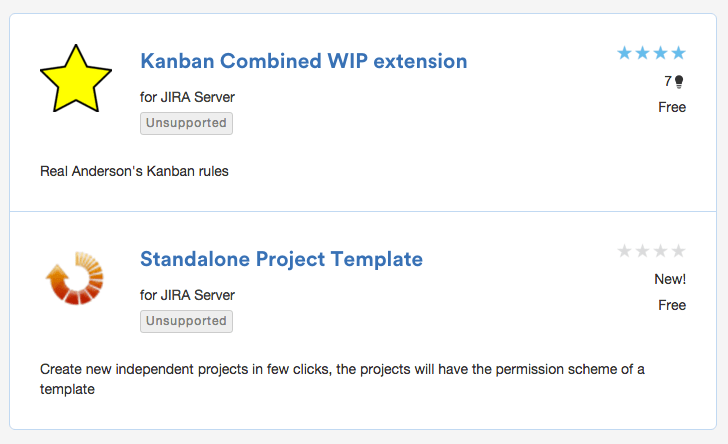Click the Free price for Standalone Project Template
This screenshot has width=728, height=444.
[672, 305]
